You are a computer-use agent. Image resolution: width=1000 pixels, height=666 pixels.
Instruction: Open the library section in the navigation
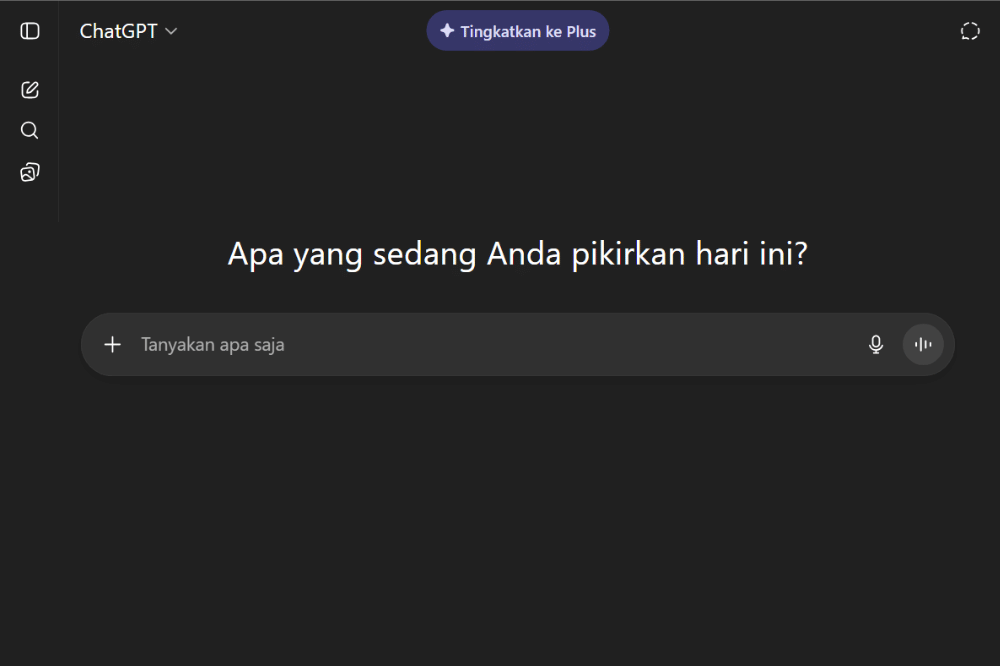[x=29, y=171]
